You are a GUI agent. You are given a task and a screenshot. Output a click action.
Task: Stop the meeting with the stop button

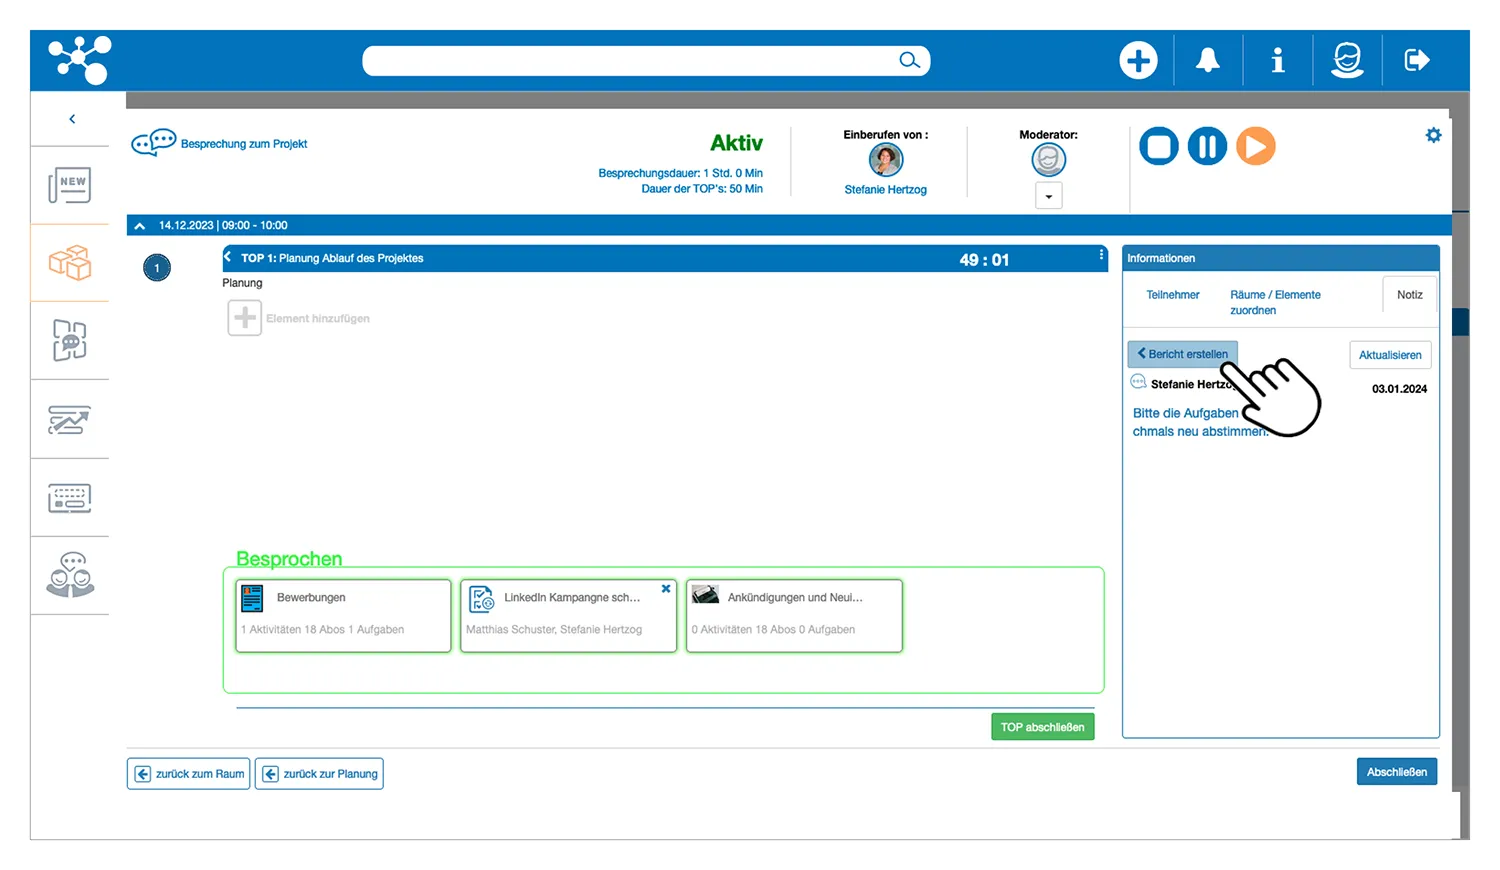(x=1159, y=147)
